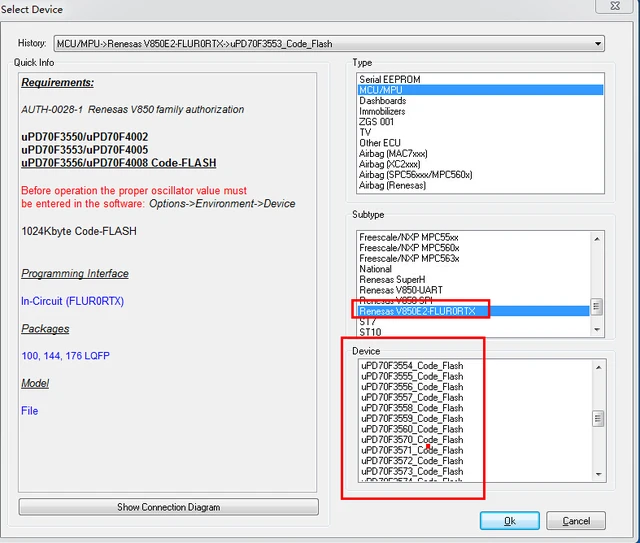
Task: Select uPD70F3571_Code_Flash device
Action: pyautogui.click(x=475, y=450)
